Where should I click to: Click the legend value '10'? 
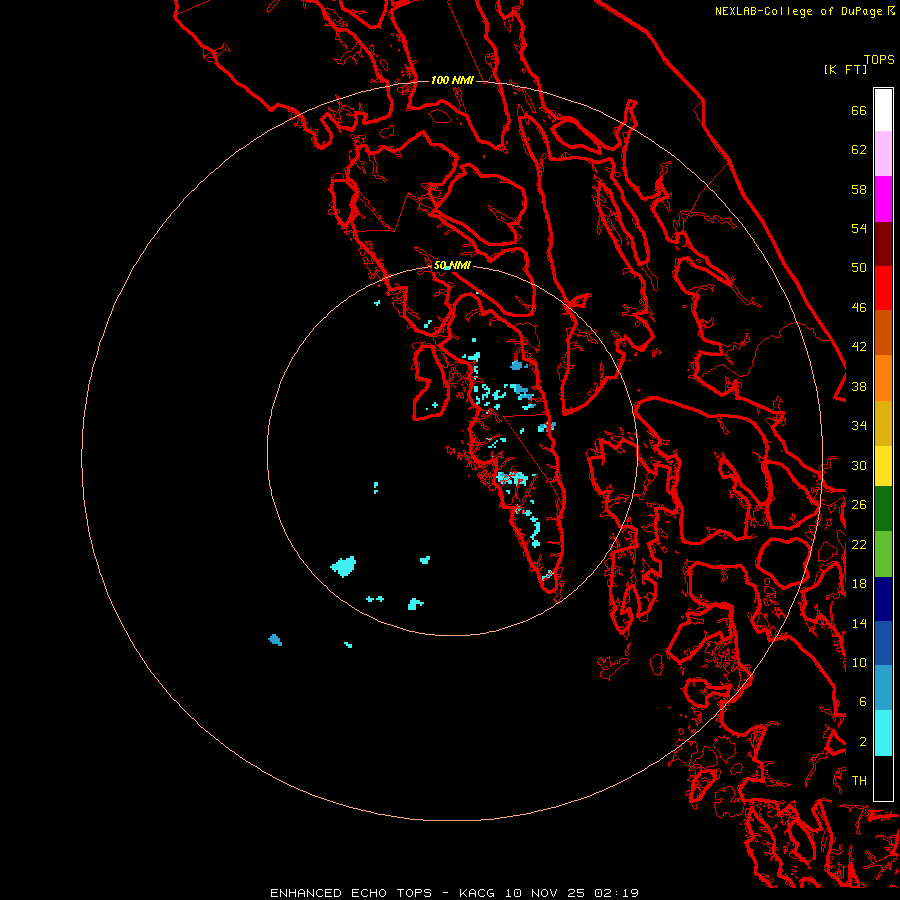tap(859, 663)
